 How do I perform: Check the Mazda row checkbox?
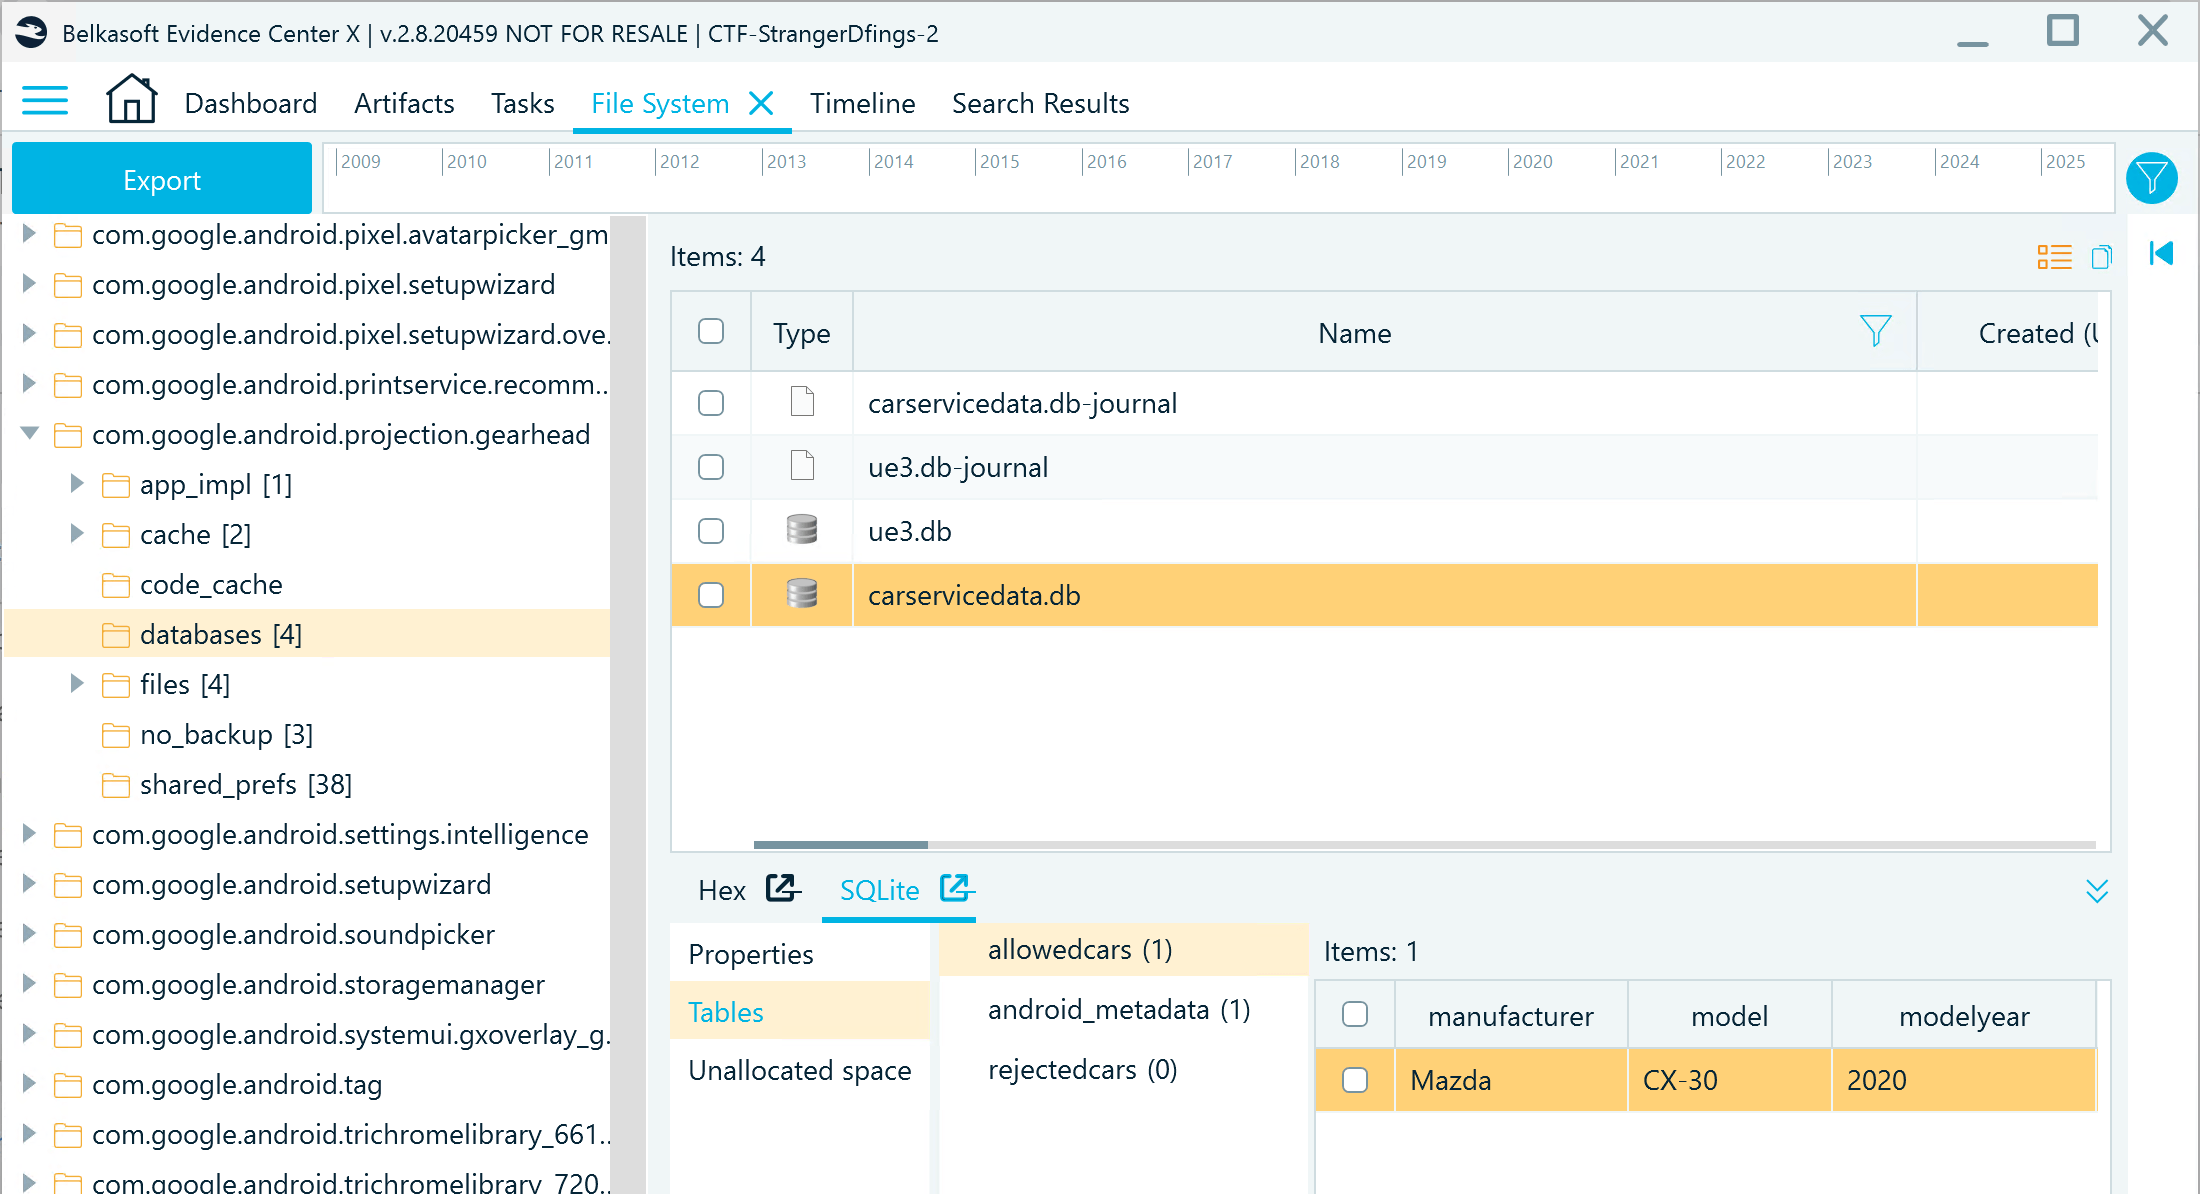(1355, 1080)
